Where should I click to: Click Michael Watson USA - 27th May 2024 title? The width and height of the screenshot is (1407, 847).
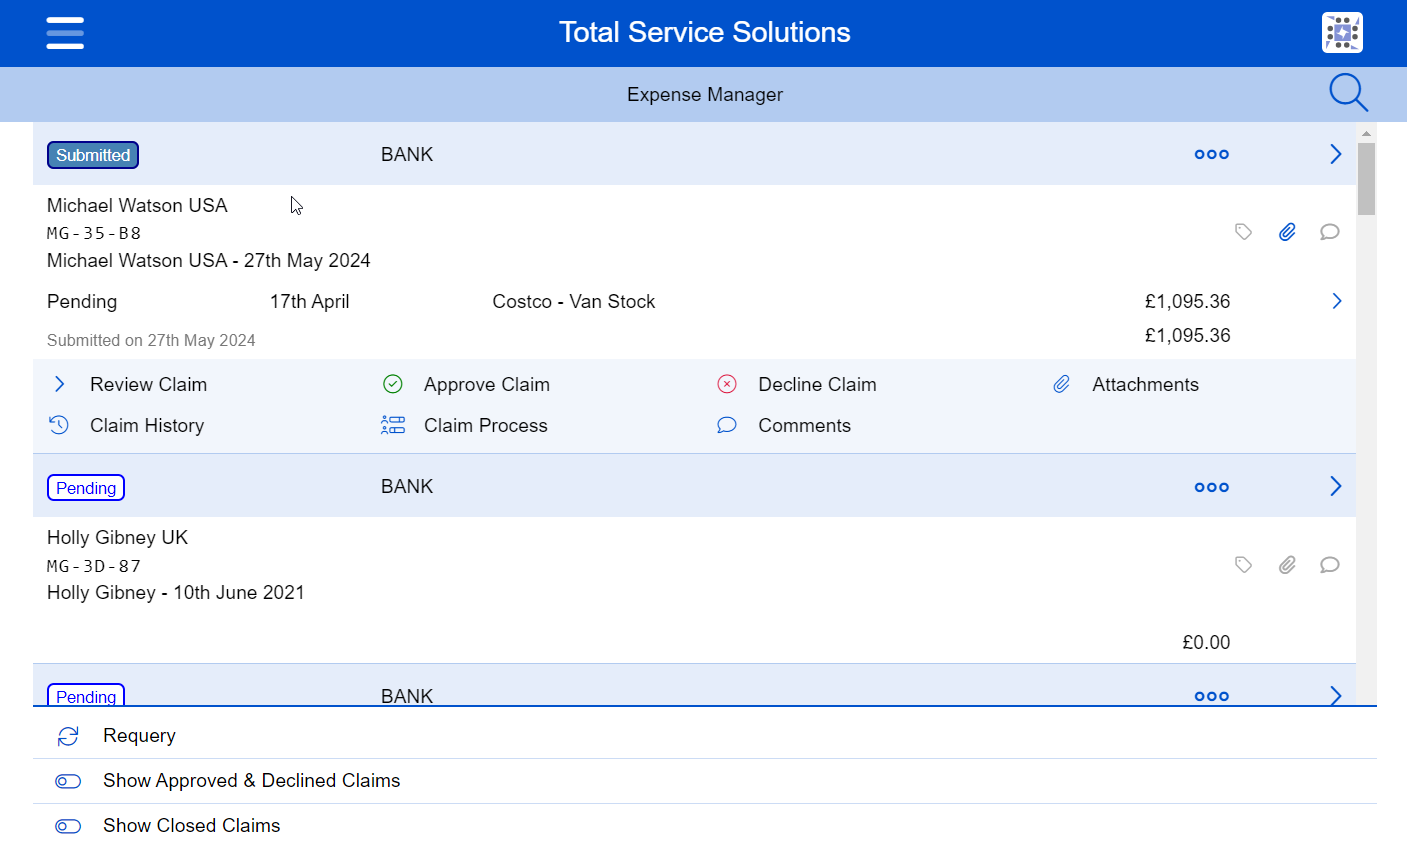pyautogui.click(x=209, y=260)
